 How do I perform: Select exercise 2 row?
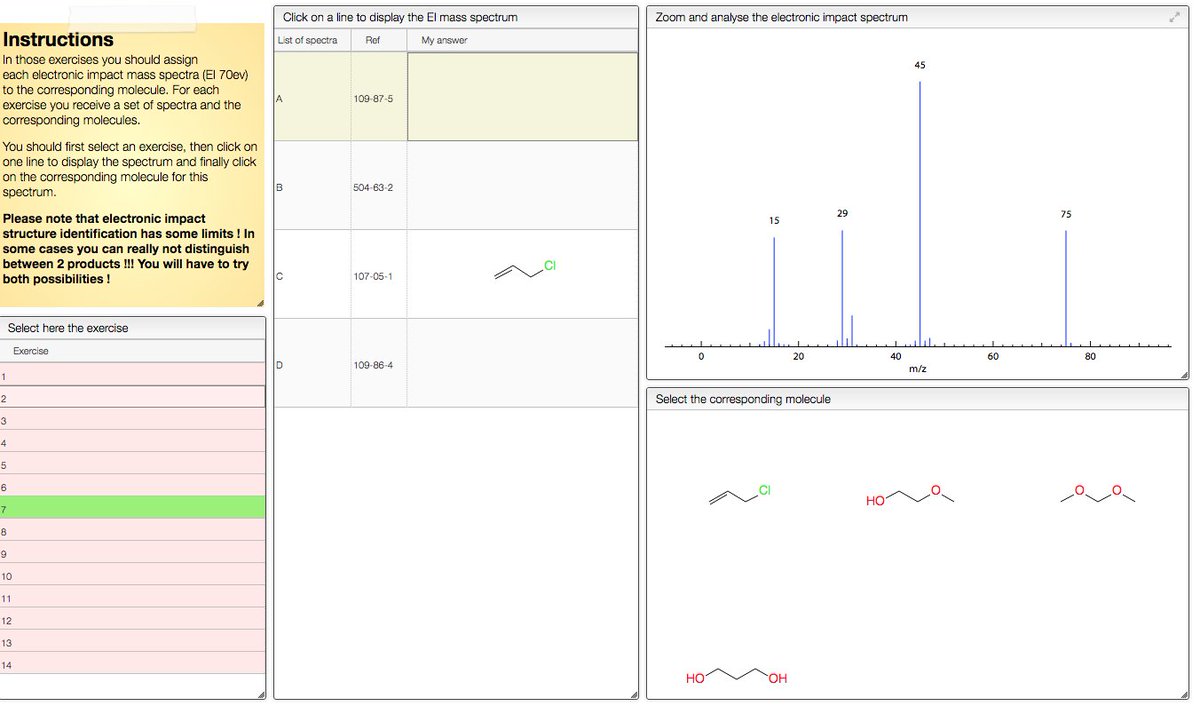tap(133, 397)
